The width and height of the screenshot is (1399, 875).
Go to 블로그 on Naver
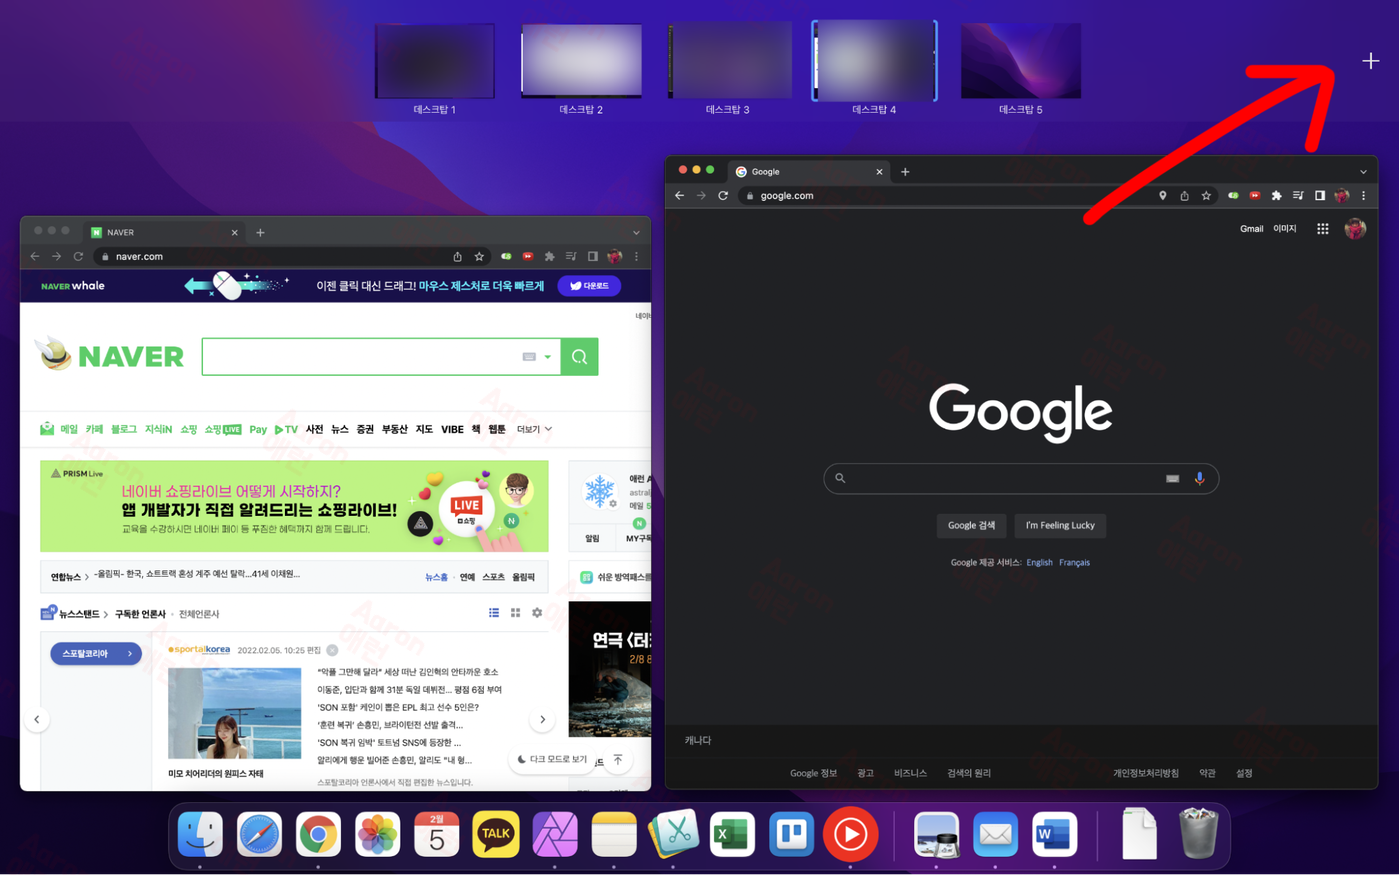(x=124, y=429)
